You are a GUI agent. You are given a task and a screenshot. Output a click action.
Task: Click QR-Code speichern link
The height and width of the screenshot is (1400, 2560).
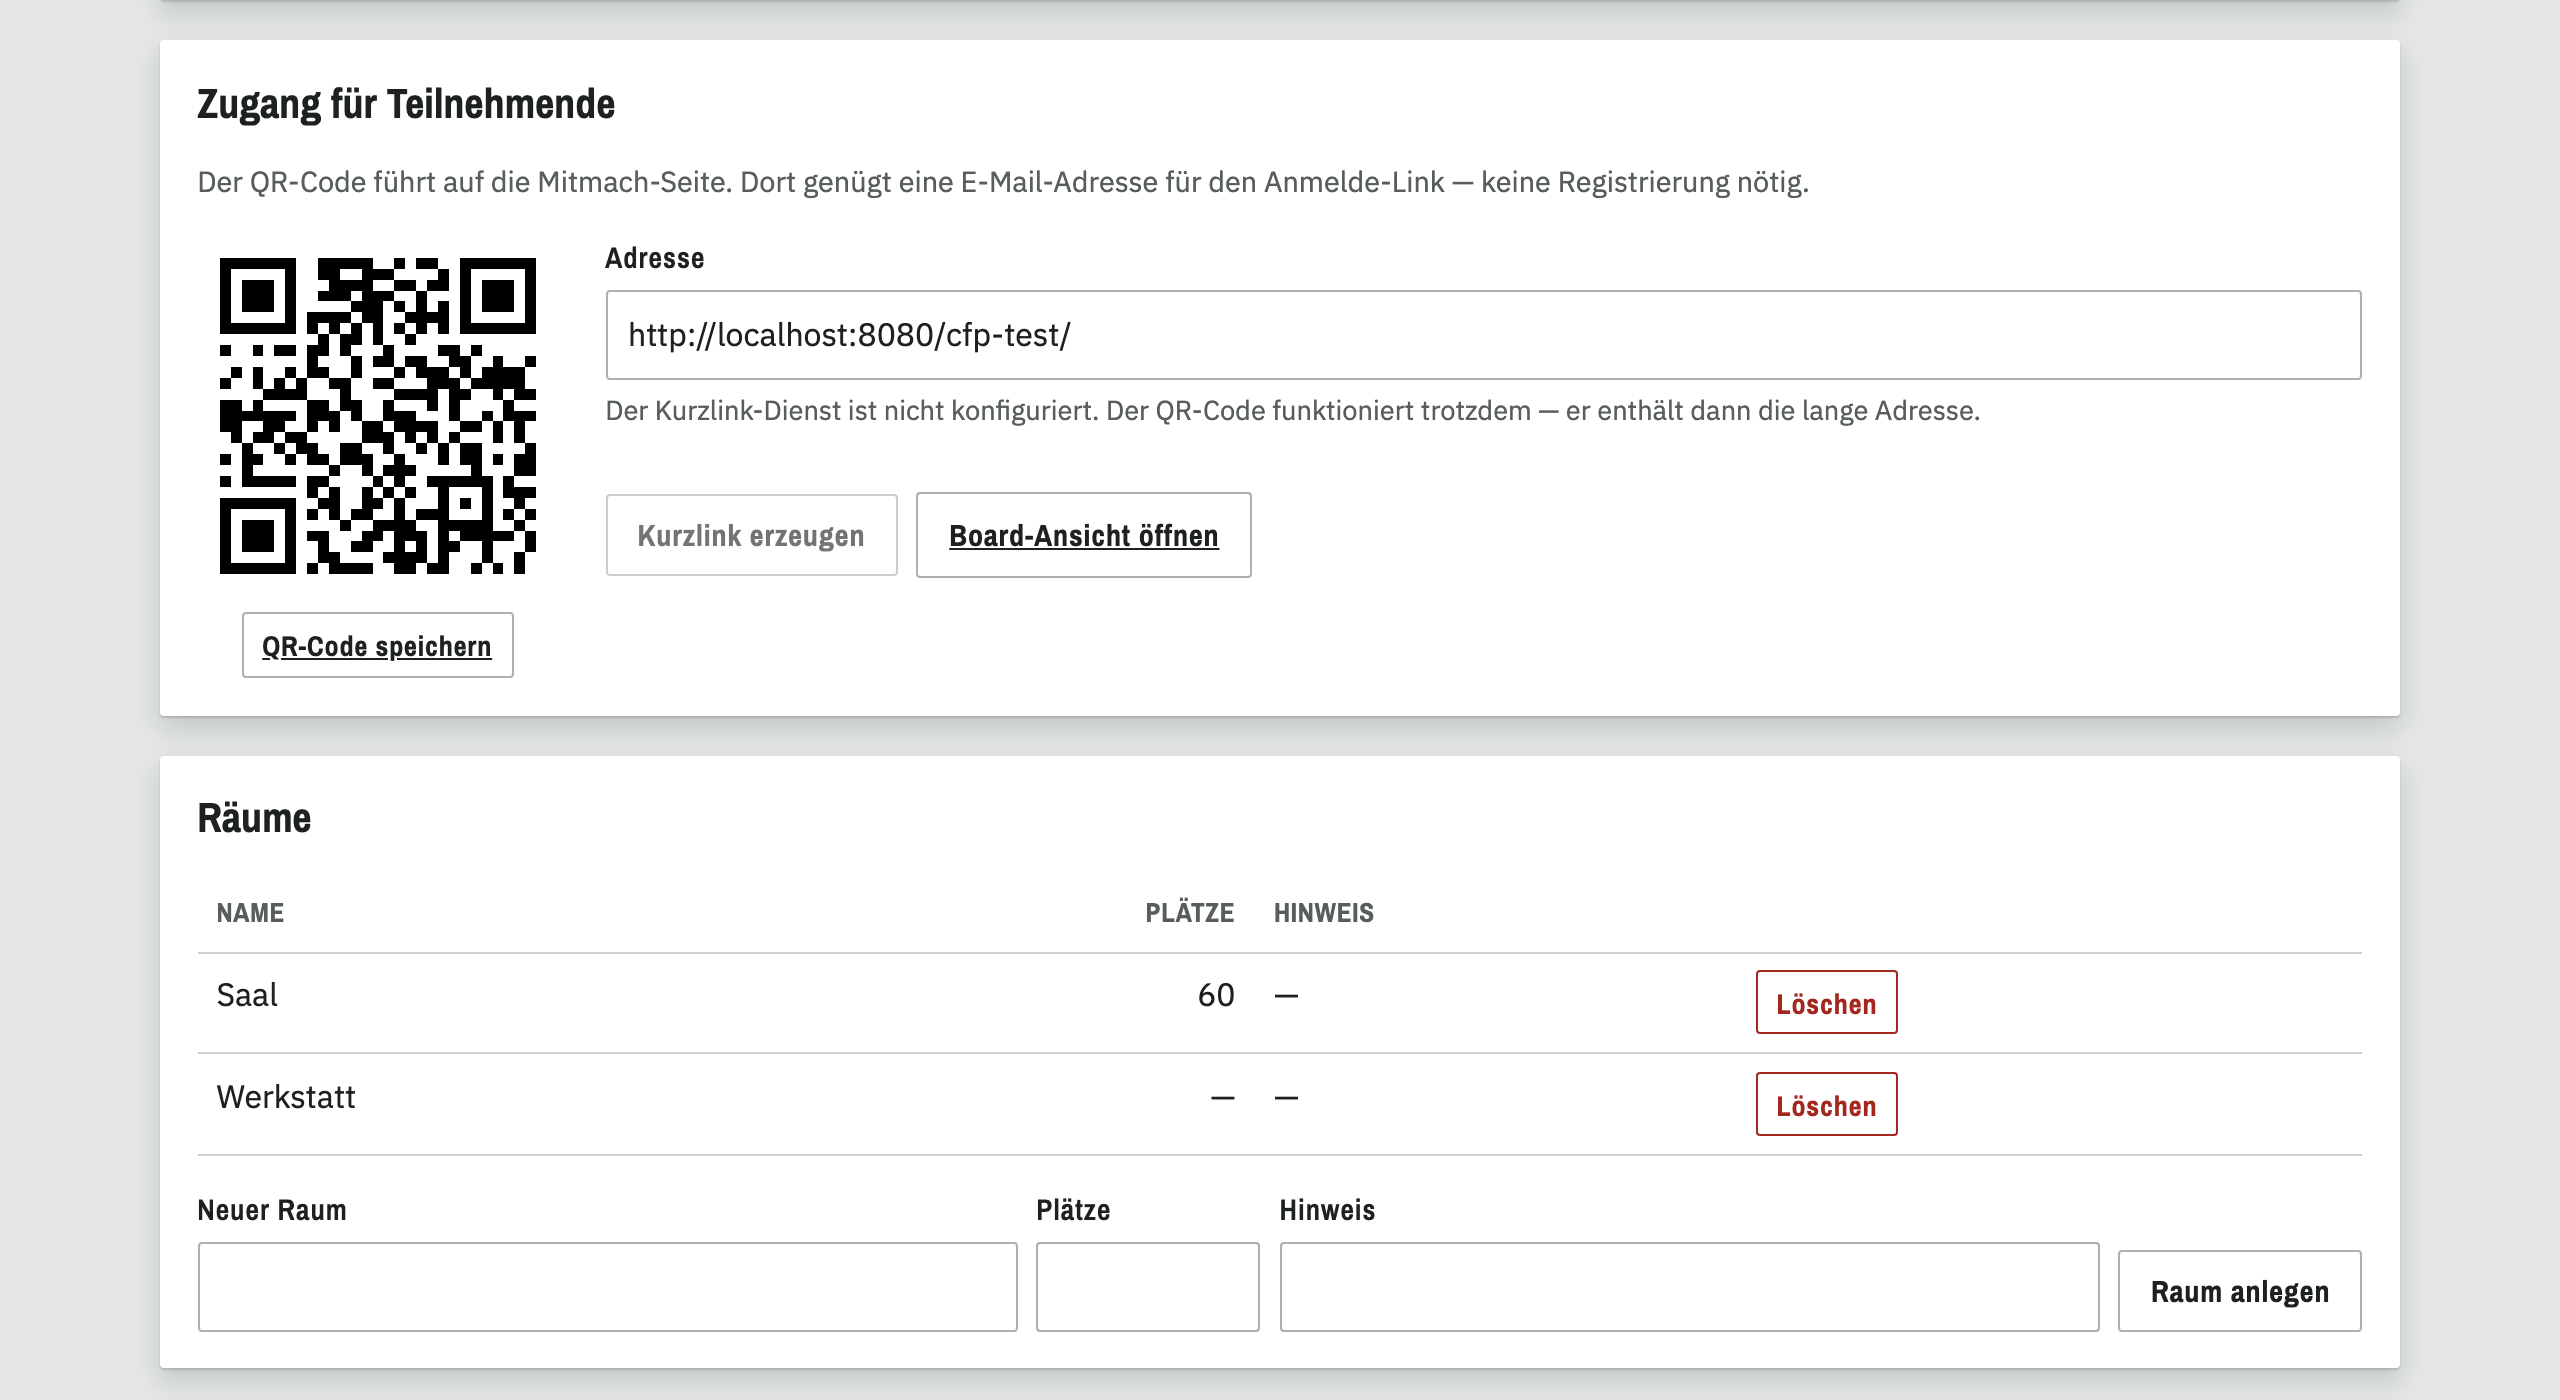point(377,646)
